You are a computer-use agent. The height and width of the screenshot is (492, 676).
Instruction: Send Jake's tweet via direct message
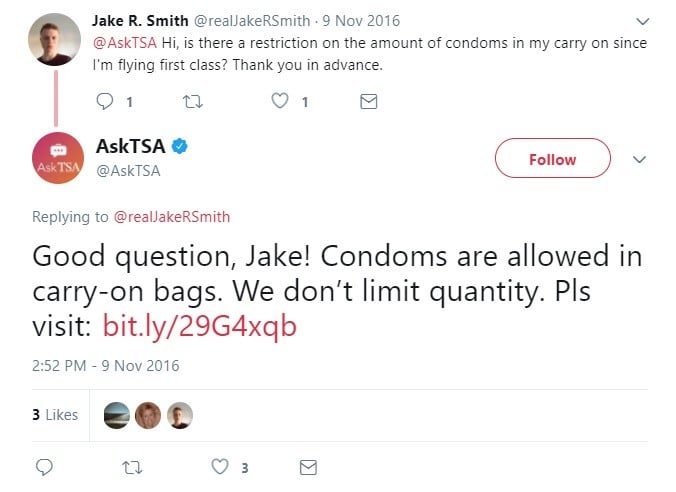tap(369, 102)
